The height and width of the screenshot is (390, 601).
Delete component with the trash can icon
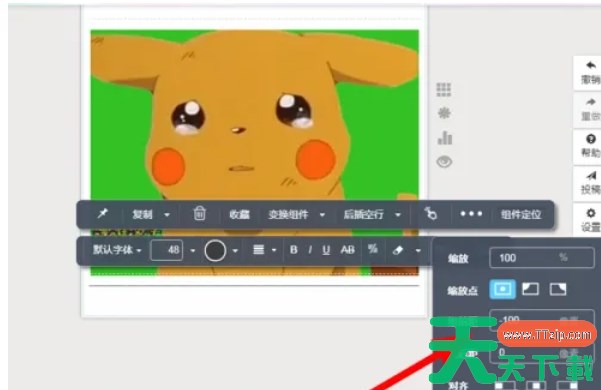[x=199, y=213]
